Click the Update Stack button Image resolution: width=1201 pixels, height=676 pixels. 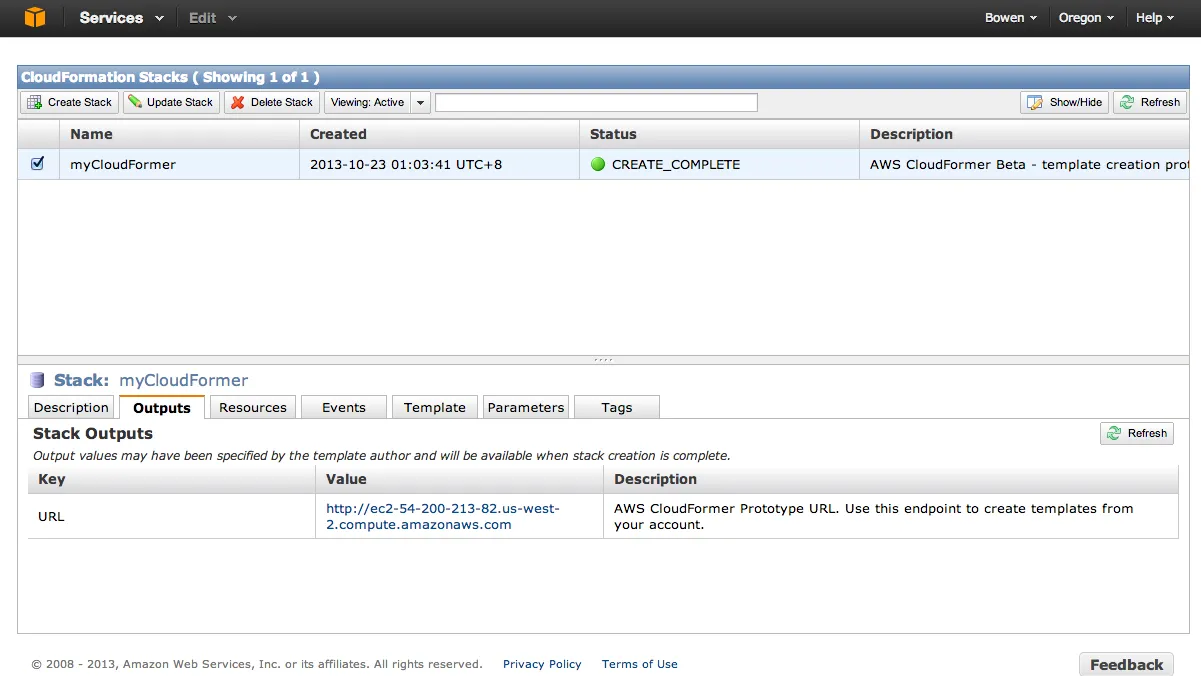click(x=171, y=102)
